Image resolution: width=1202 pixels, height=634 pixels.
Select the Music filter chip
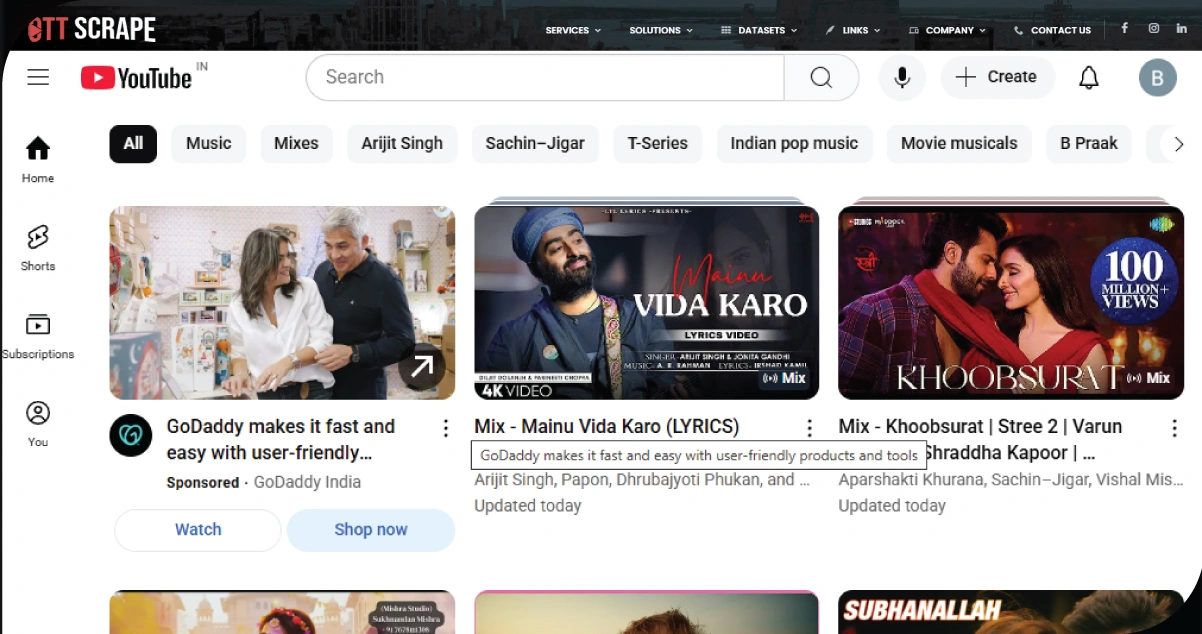coord(208,143)
